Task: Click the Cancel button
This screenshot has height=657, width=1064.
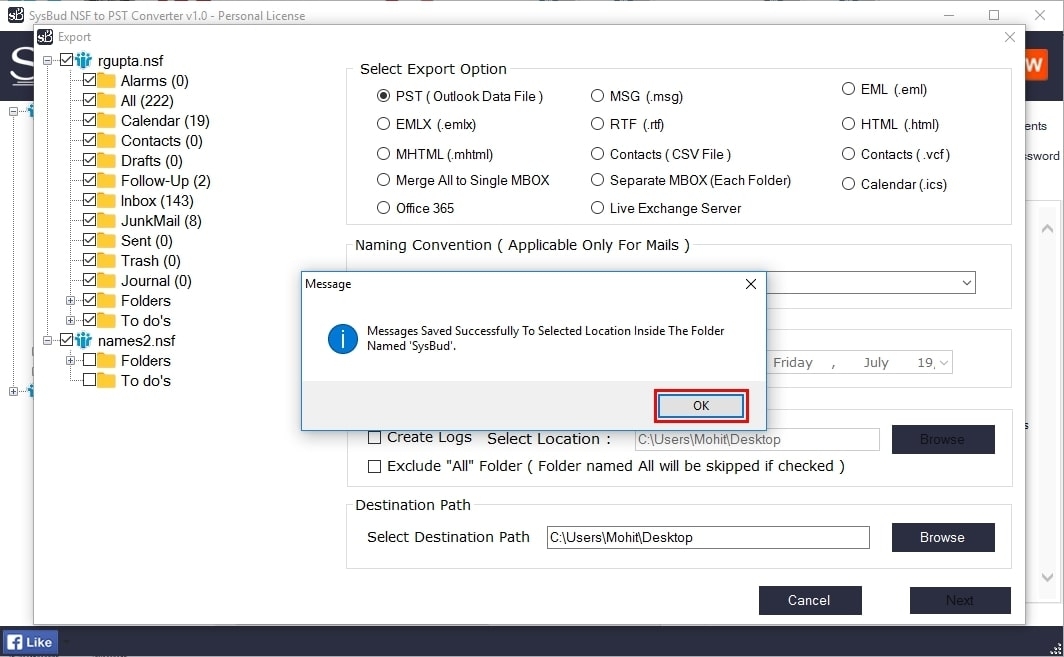Action: click(x=810, y=600)
